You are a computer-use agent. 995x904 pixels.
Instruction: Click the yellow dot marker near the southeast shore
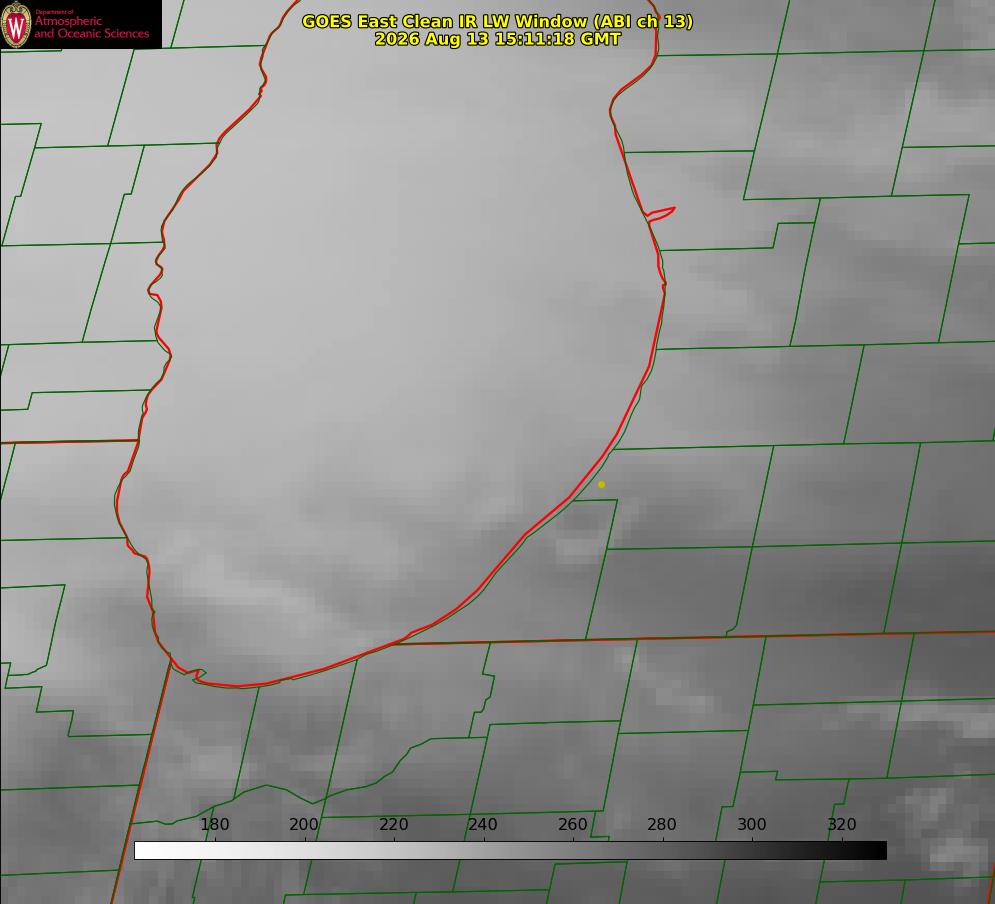tap(601, 485)
